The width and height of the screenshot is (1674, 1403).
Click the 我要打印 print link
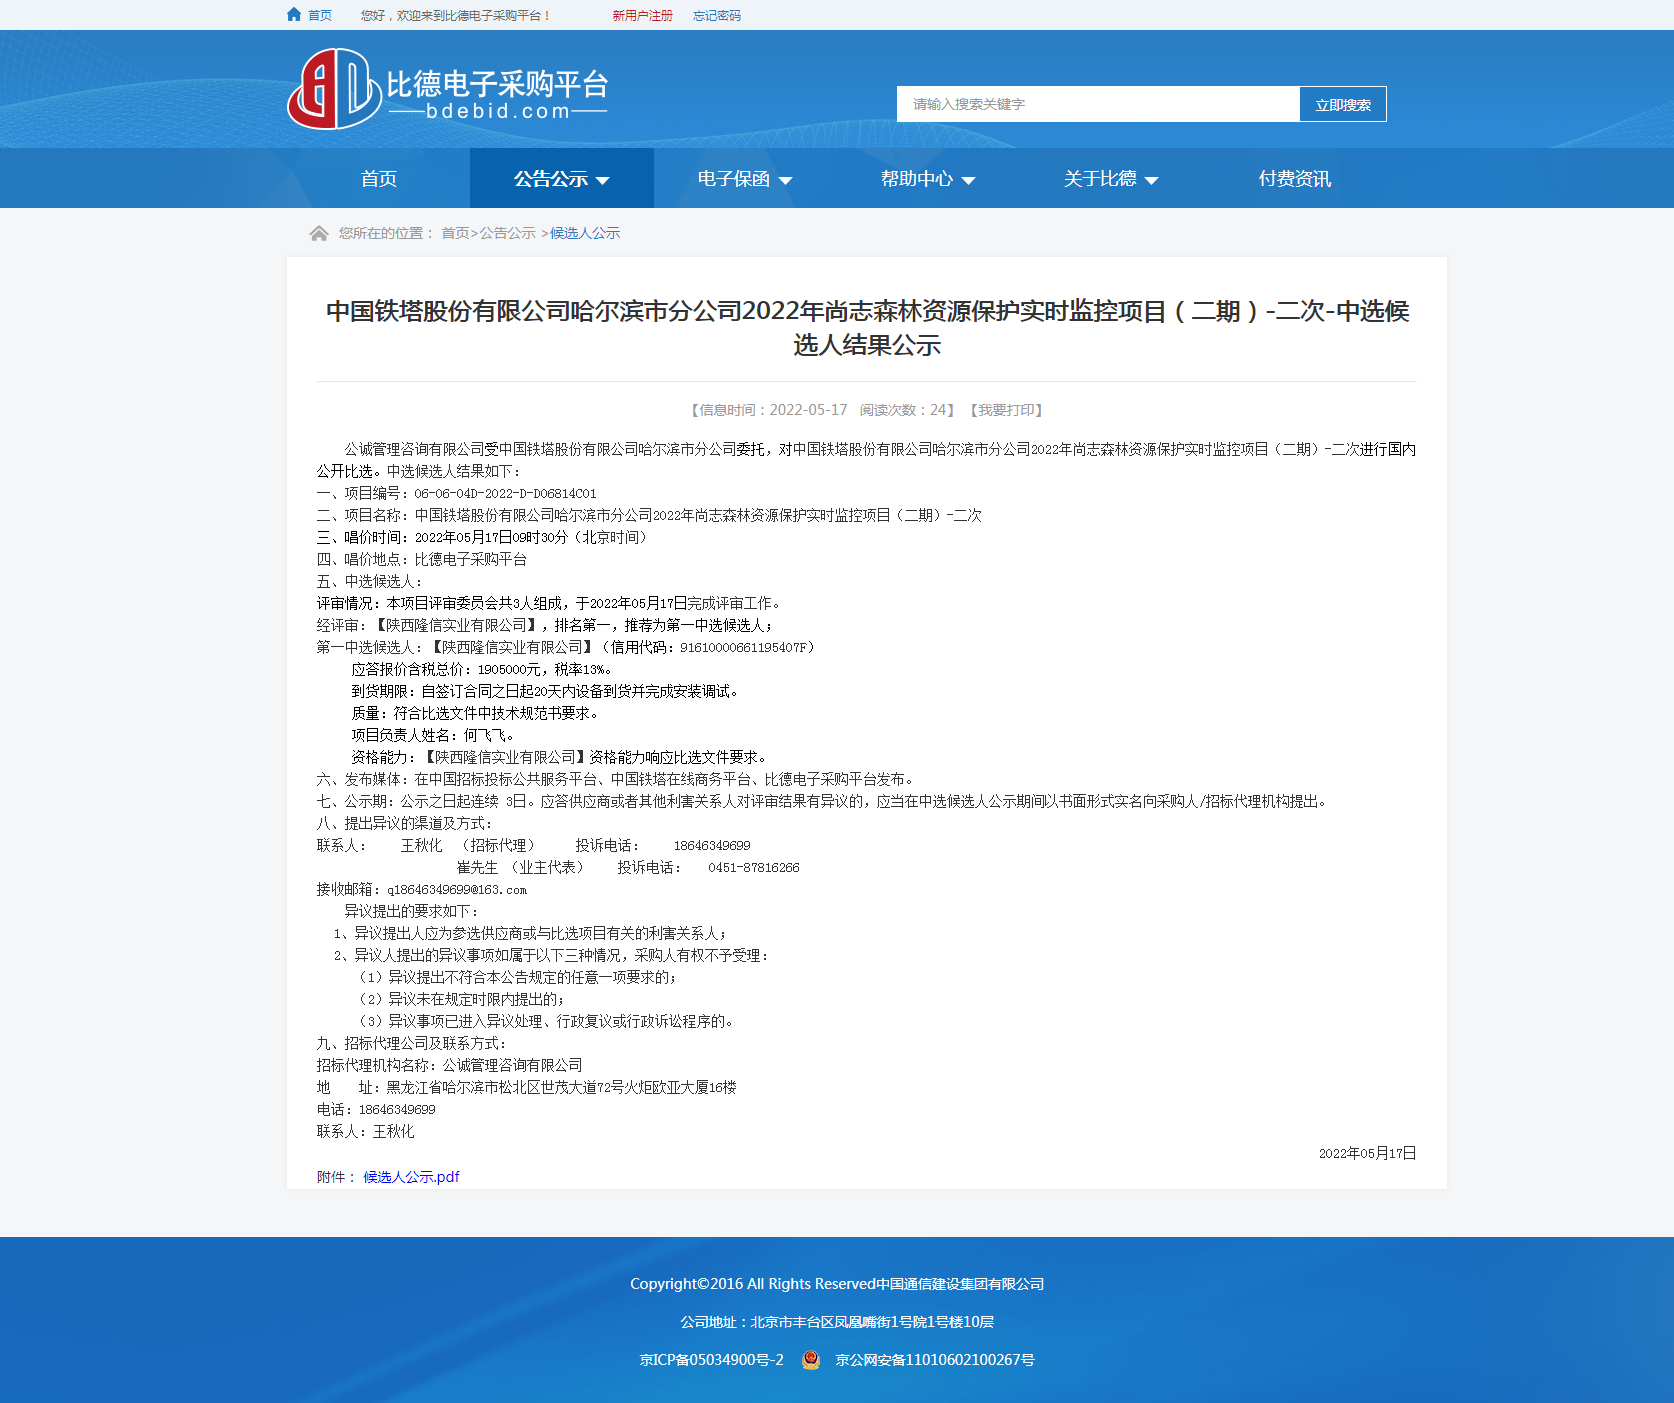1006,410
